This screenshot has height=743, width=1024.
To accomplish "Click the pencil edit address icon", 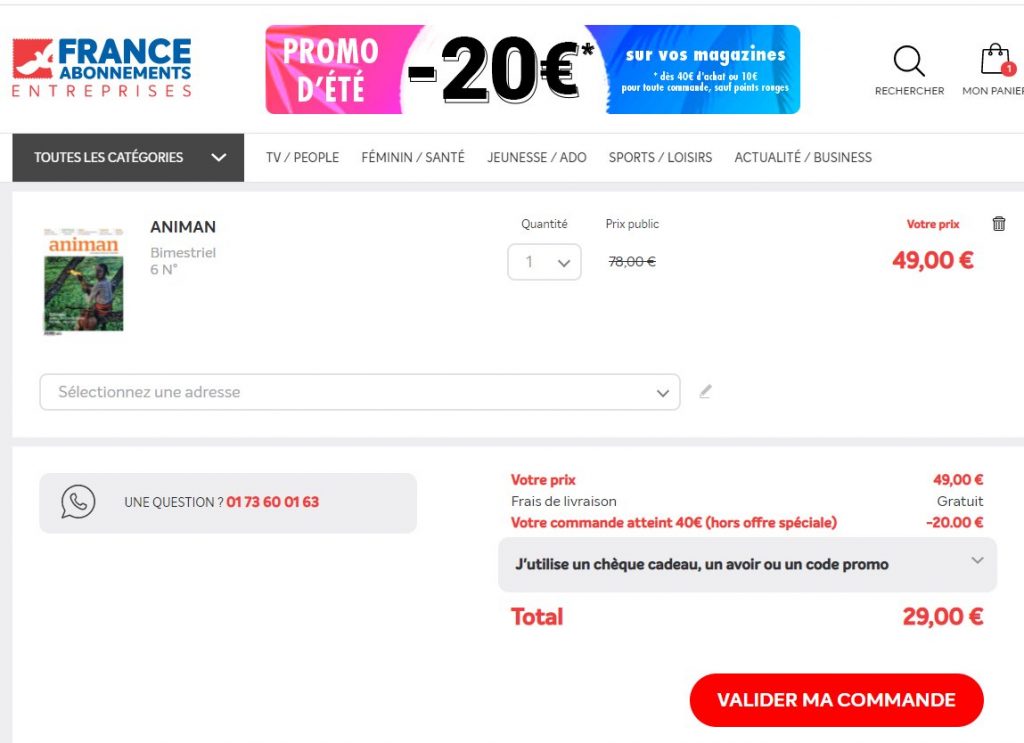I will point(705,392).
